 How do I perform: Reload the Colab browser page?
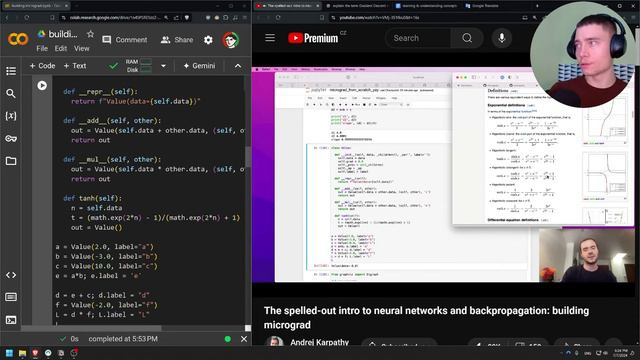27,18
